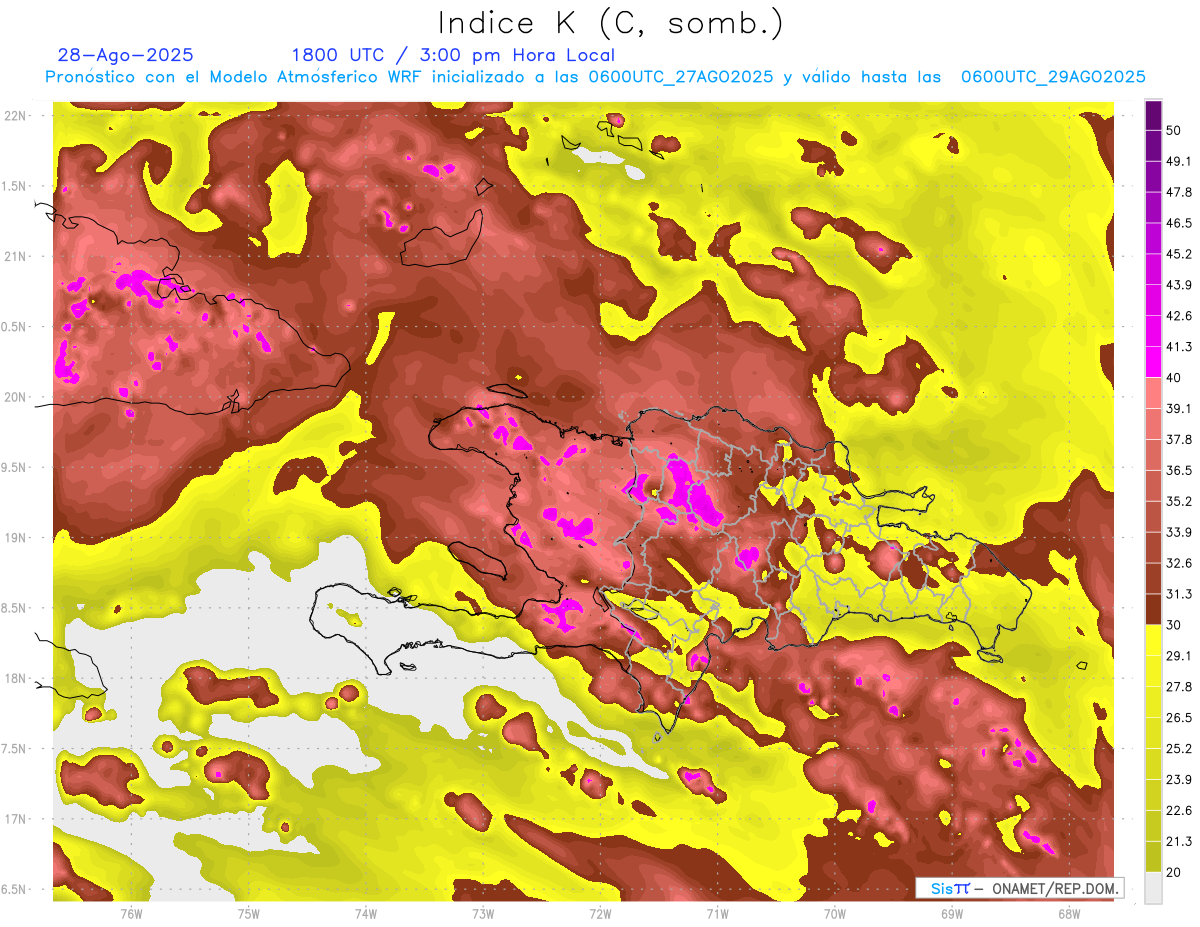Screen dimensions: 1200x927
Task: Click the "20" colorbar label
Action: [1174, 872]
